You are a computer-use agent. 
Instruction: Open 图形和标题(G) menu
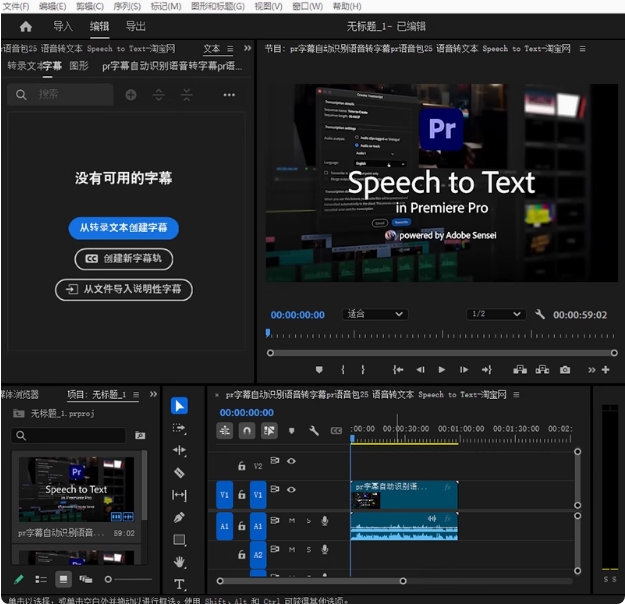pos(218,6)
